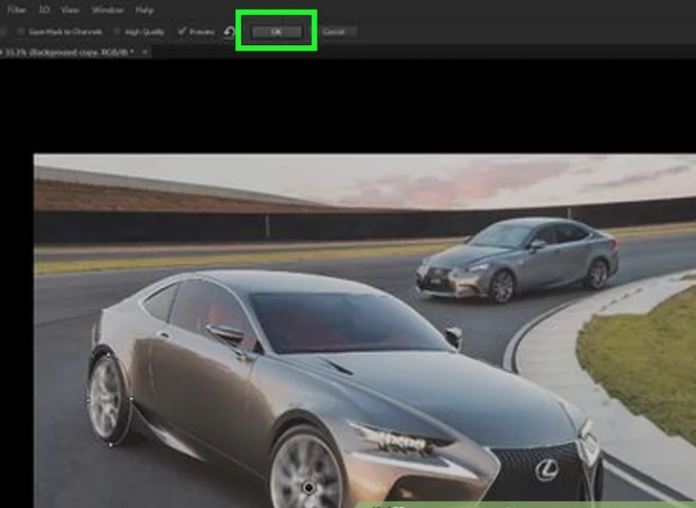Open the 3D menu
696x508 pixels.
pos(44,10)
